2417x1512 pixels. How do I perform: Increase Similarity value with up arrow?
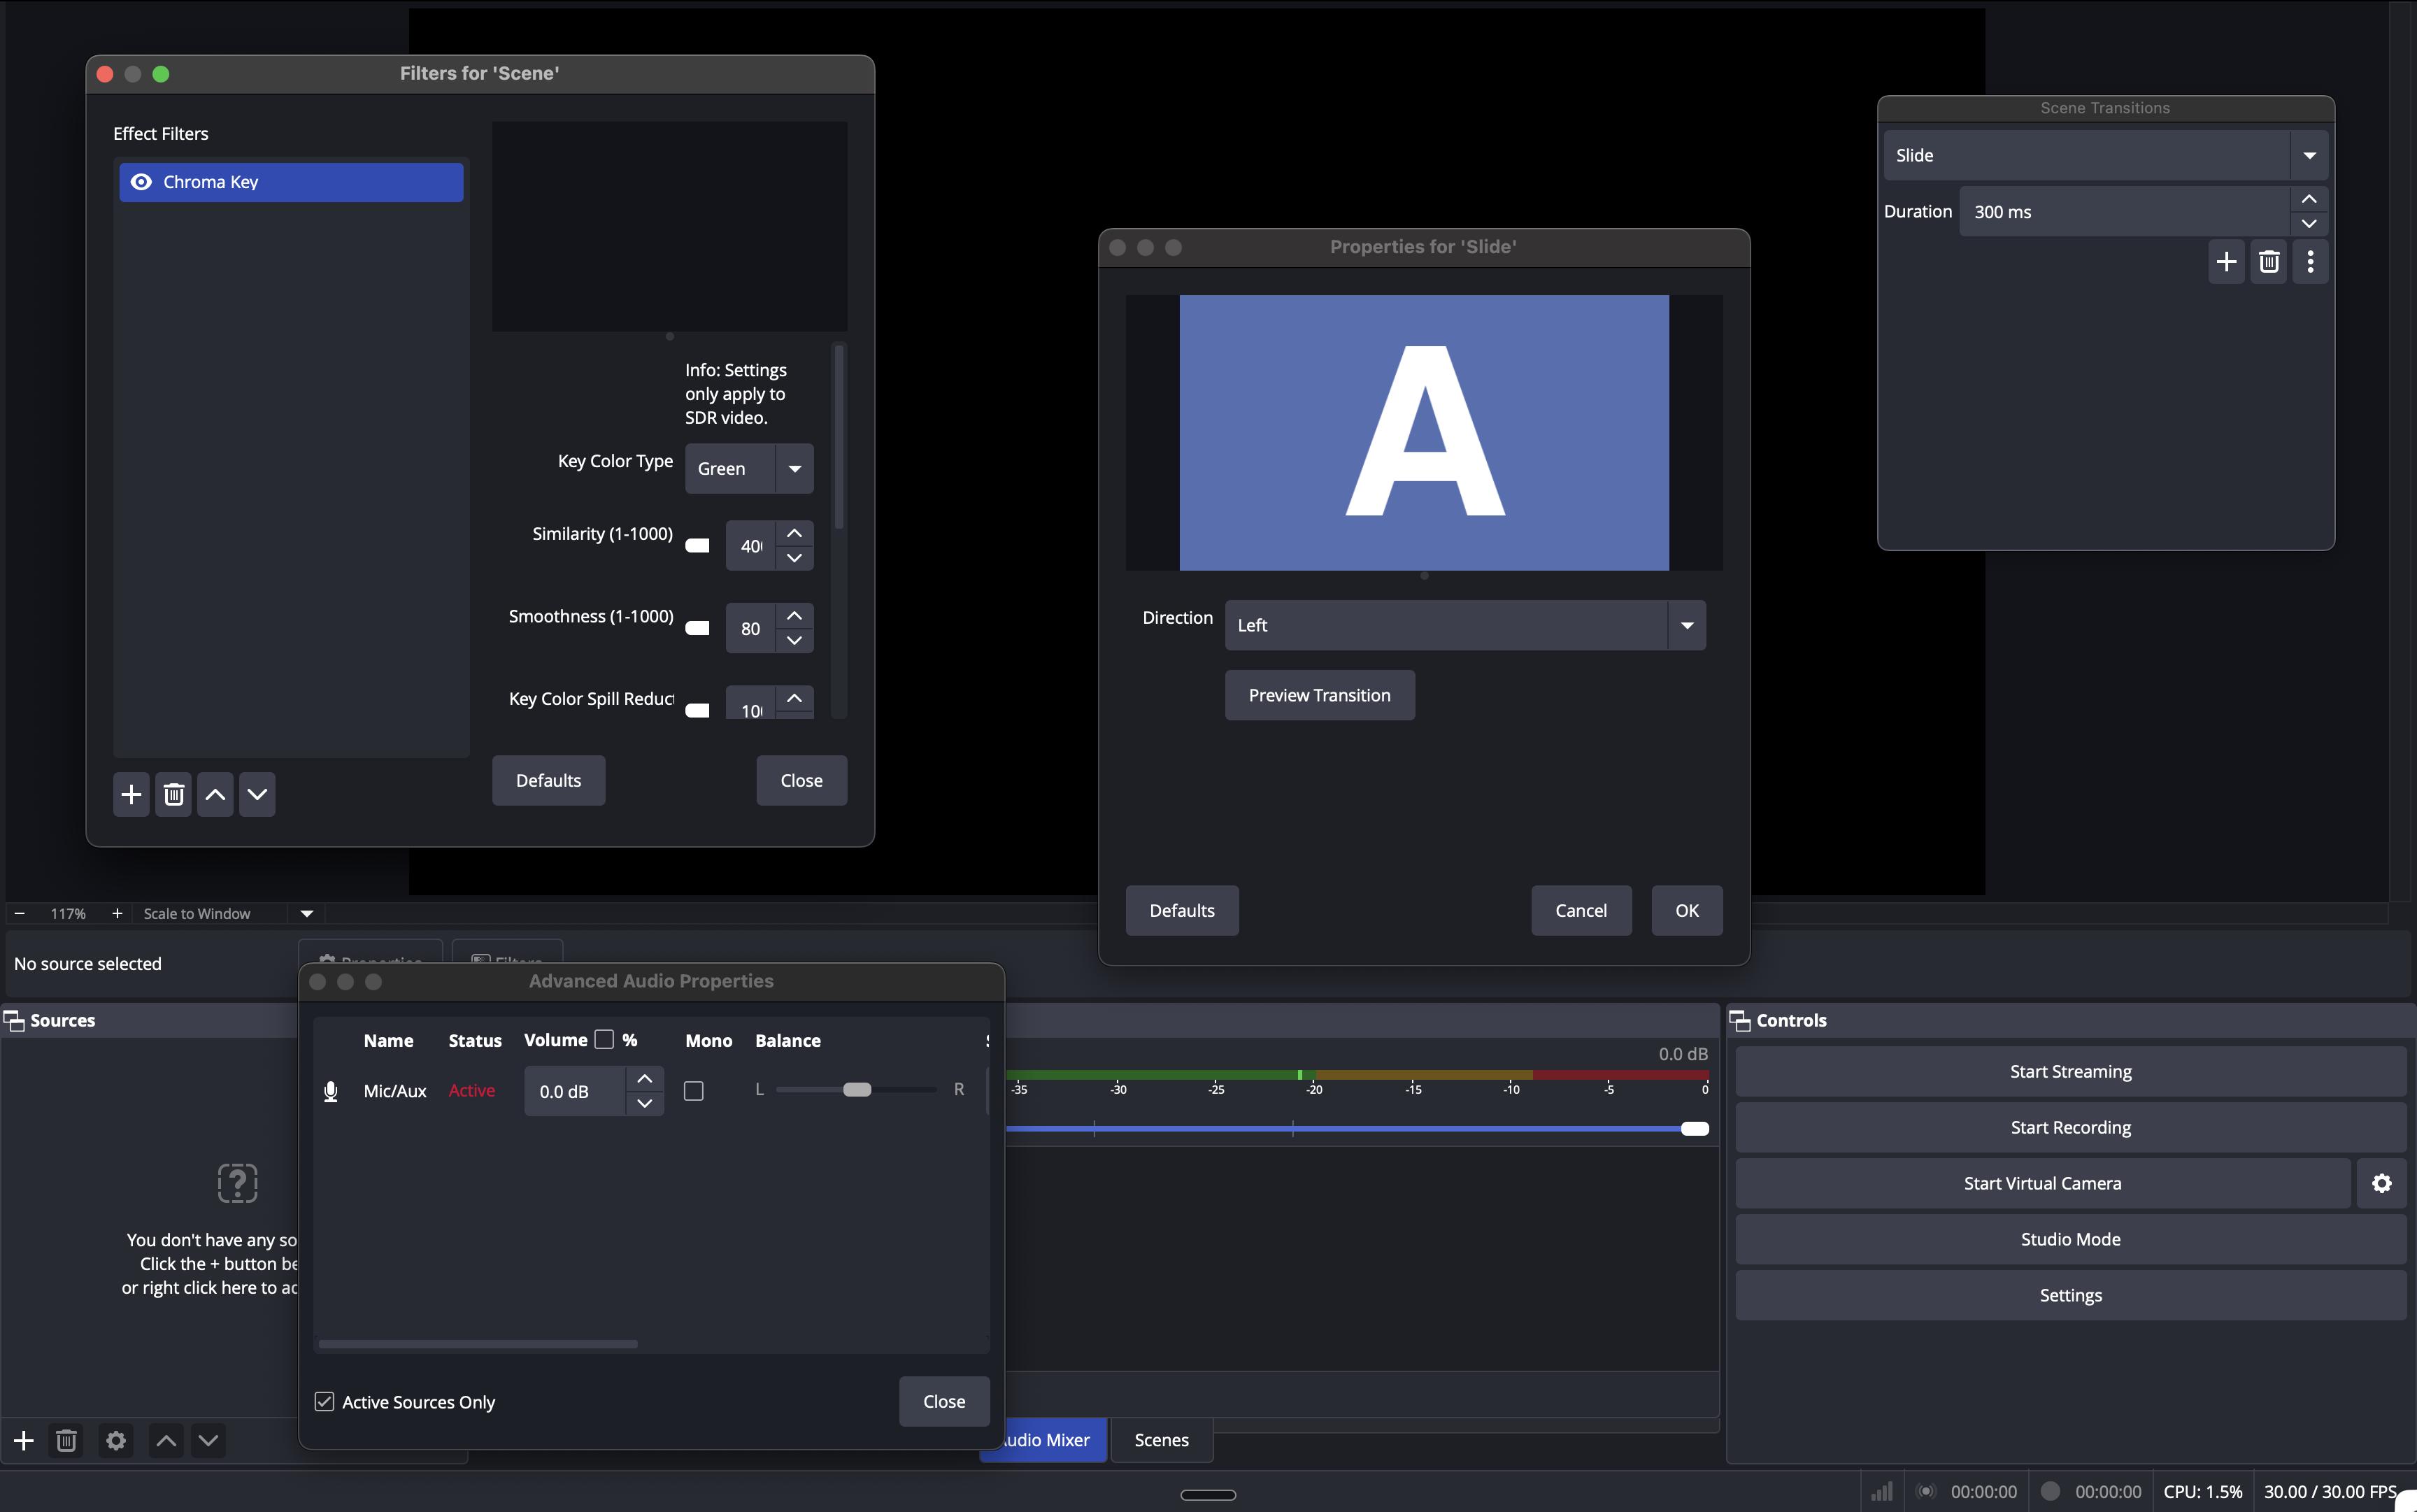[794, 533]
